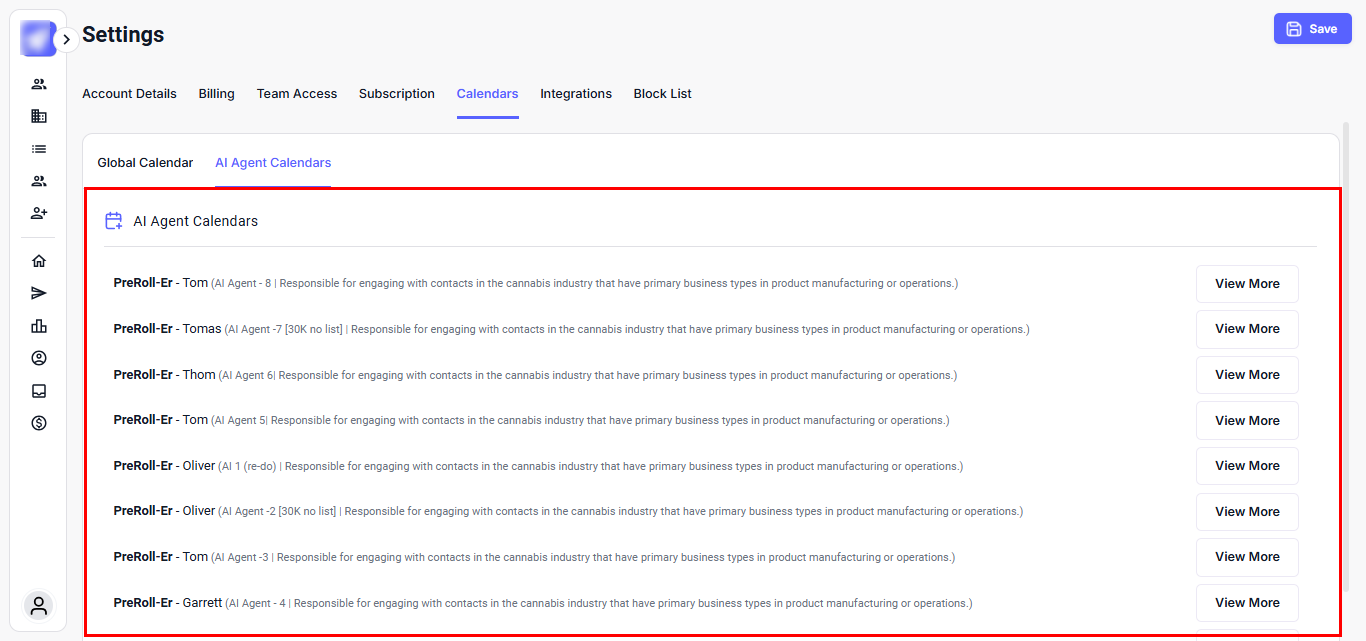Go to the Team Access tab
Image resolution: width=1366 pixels, height=641 pixels.
click(297, 94)
